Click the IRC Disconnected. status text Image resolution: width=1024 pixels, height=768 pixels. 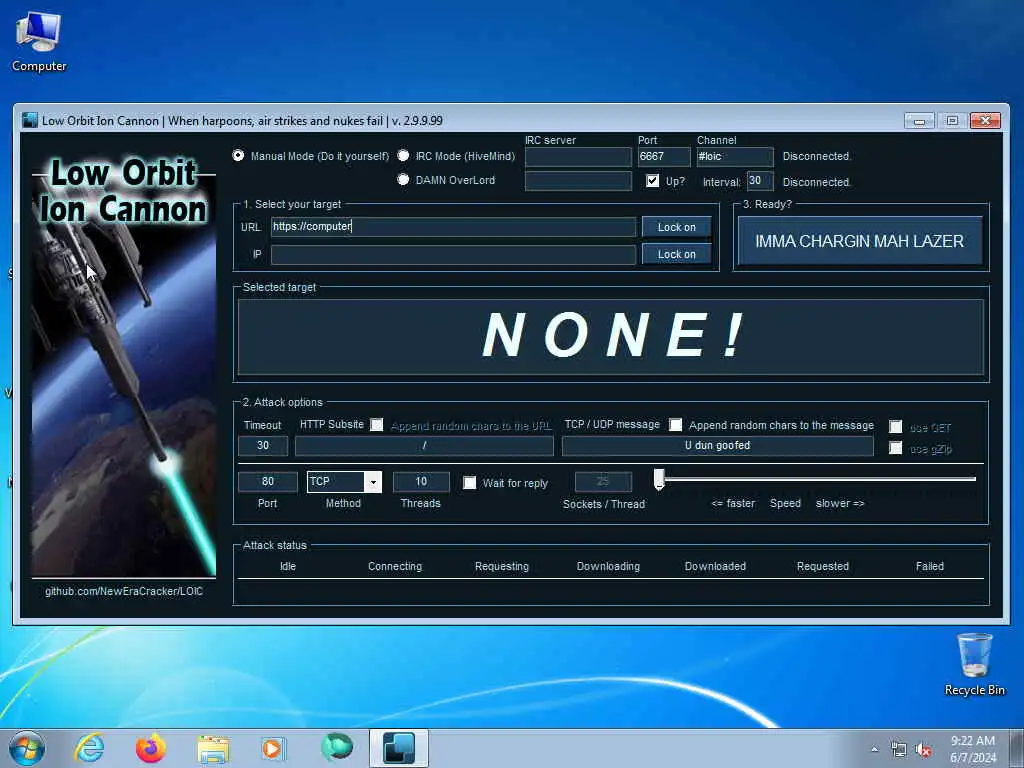tap(817, 157)
